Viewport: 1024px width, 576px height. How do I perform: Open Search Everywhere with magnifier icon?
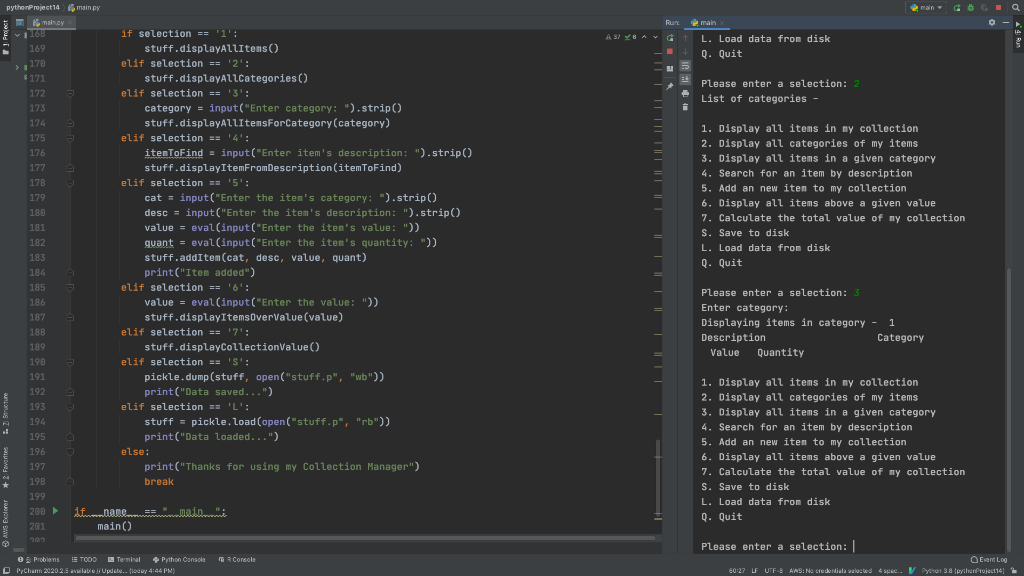[x=1015, y=7]
